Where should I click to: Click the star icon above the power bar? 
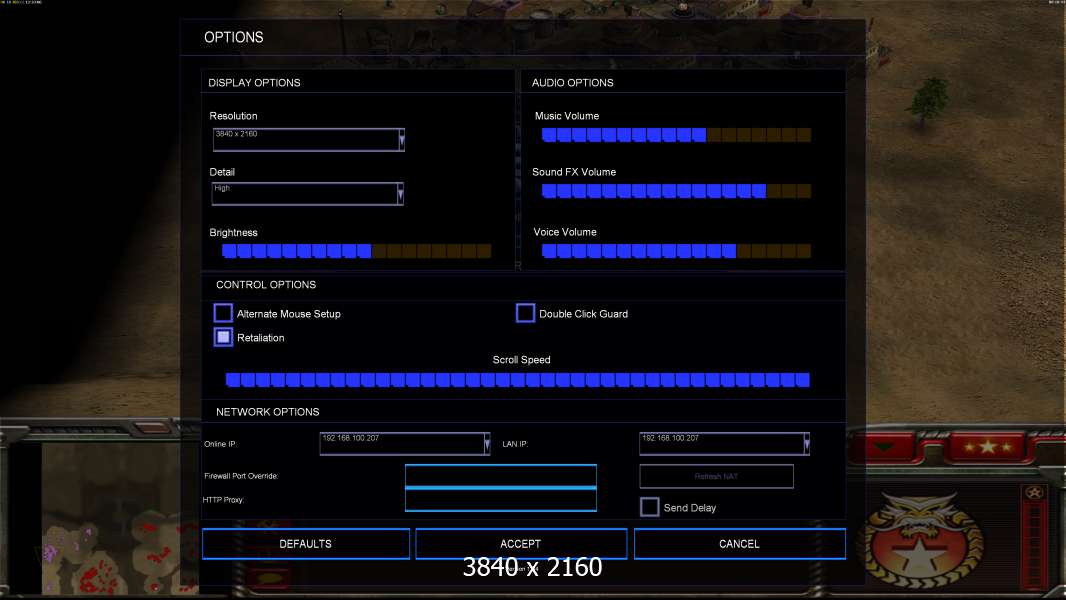pyautogui.click(x=1035, y=493)
